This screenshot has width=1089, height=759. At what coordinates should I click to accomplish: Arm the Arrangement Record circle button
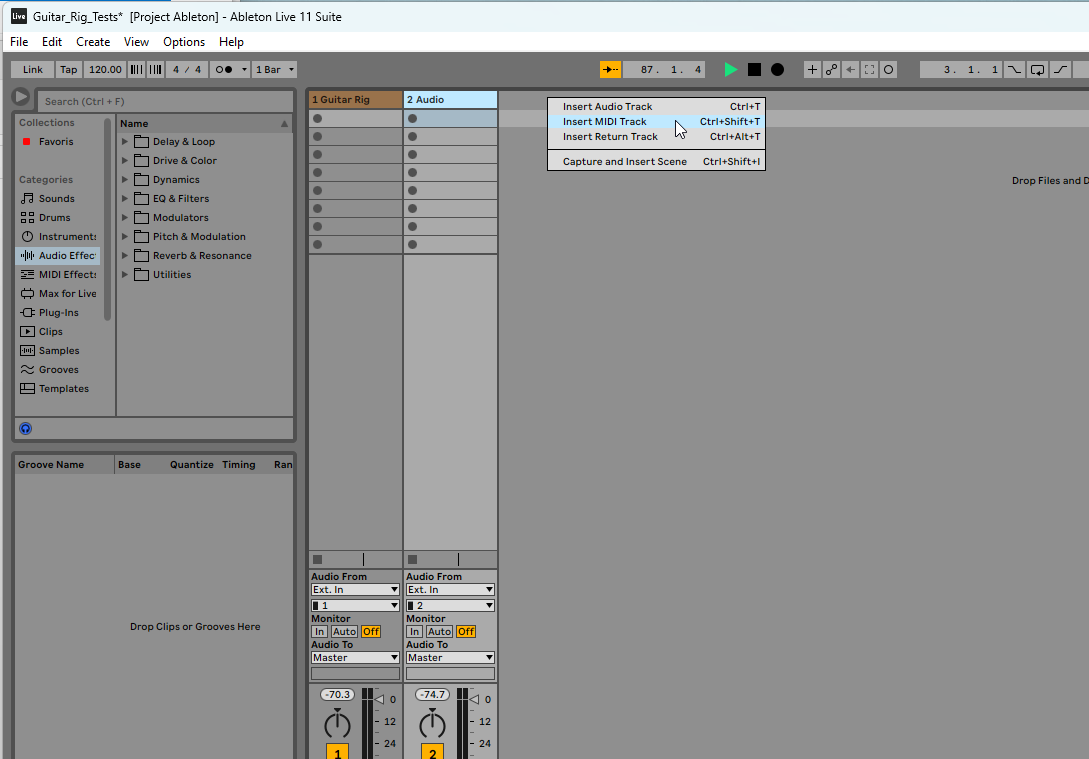point(777,69)
